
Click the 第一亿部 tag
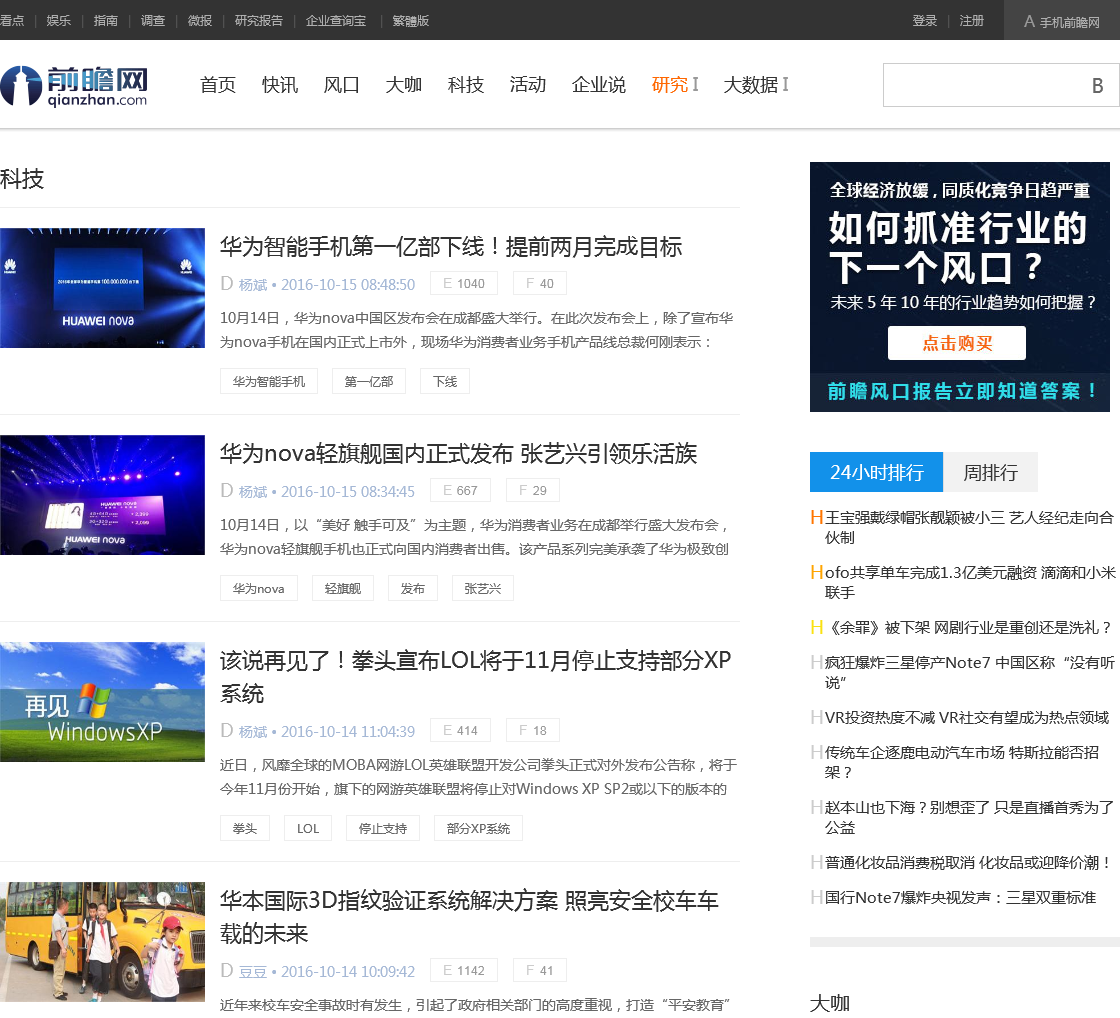pos(369,382)
